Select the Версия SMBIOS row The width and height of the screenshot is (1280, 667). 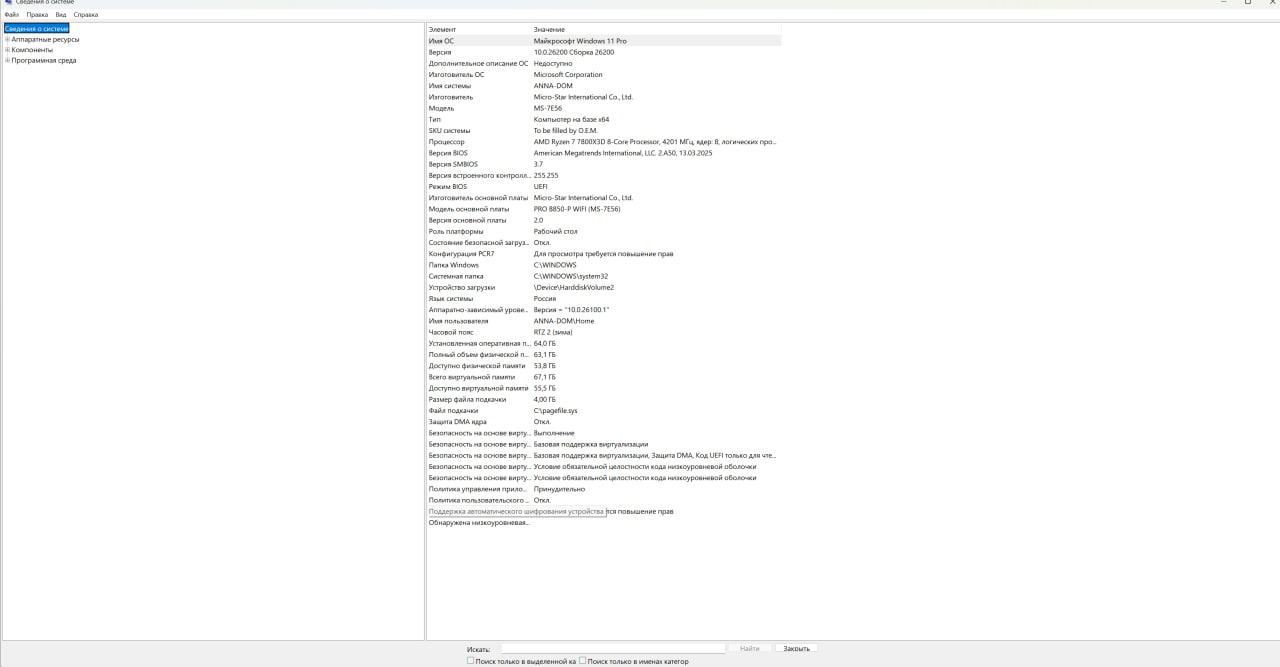coord(604,164)
